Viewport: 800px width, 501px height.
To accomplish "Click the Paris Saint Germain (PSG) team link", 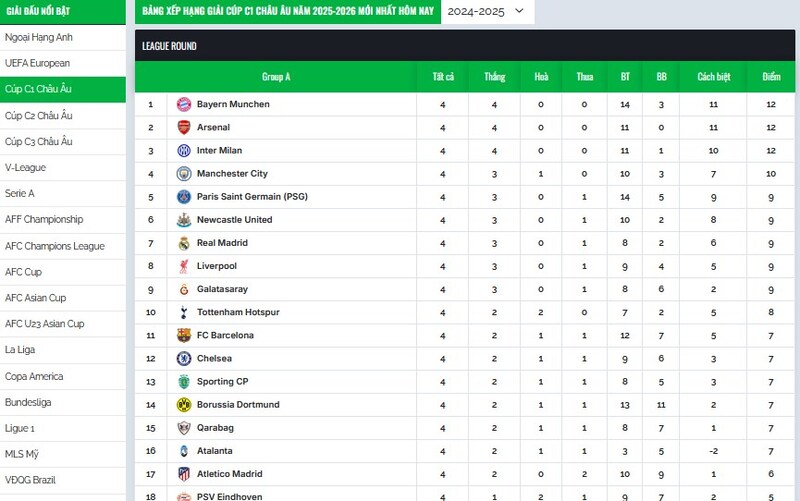I will click(252, 197).
